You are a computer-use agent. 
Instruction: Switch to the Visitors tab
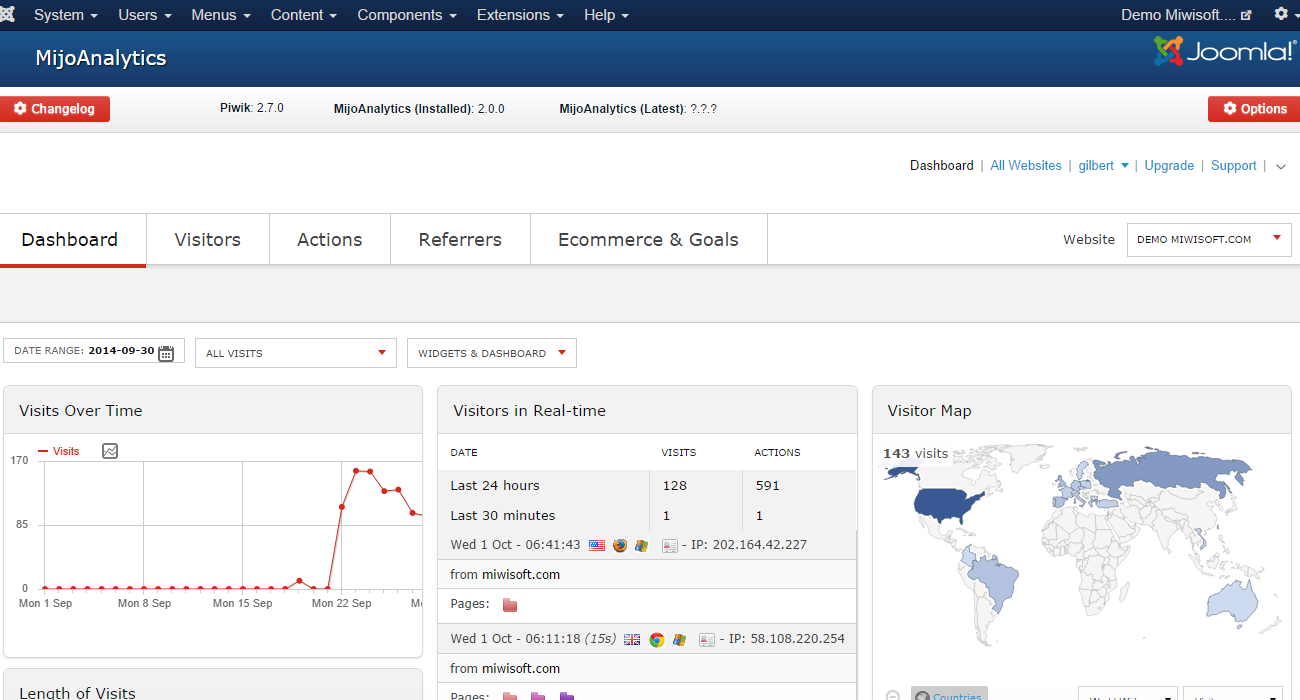208,240
